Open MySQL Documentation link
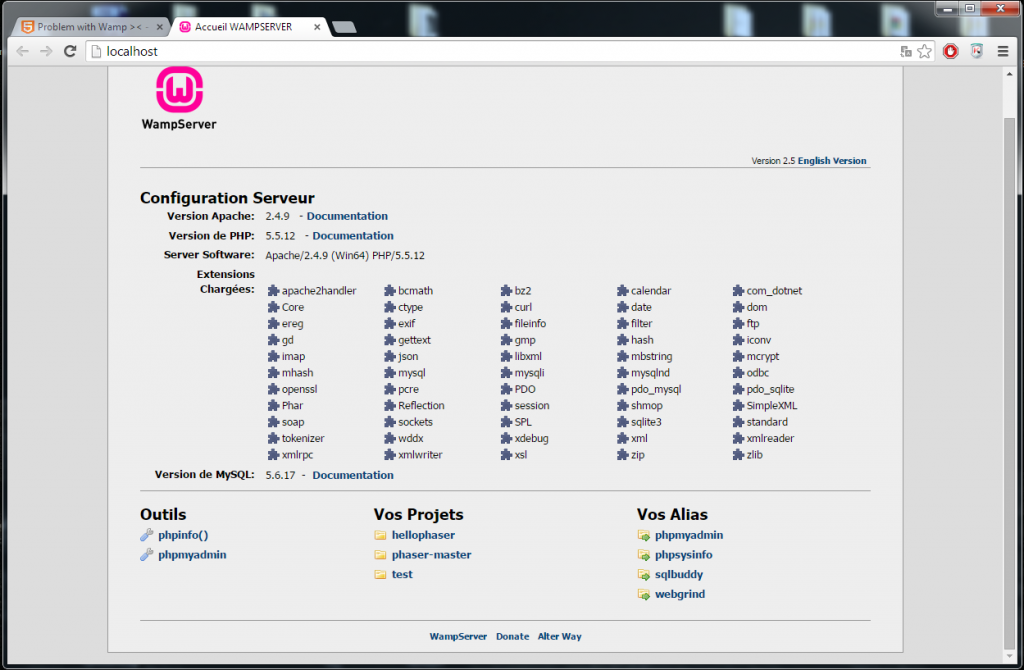 [353, 475]
